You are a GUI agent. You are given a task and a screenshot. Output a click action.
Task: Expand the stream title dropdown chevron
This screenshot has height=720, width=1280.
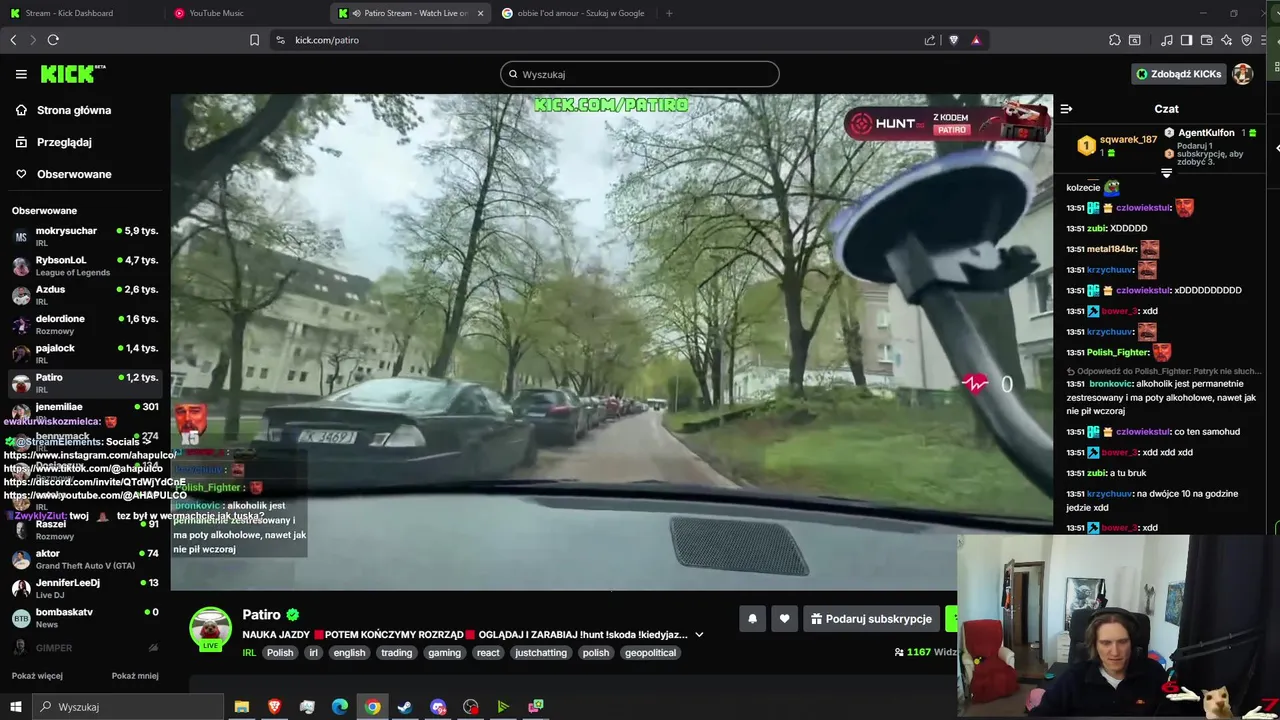[x=699, y=635]
